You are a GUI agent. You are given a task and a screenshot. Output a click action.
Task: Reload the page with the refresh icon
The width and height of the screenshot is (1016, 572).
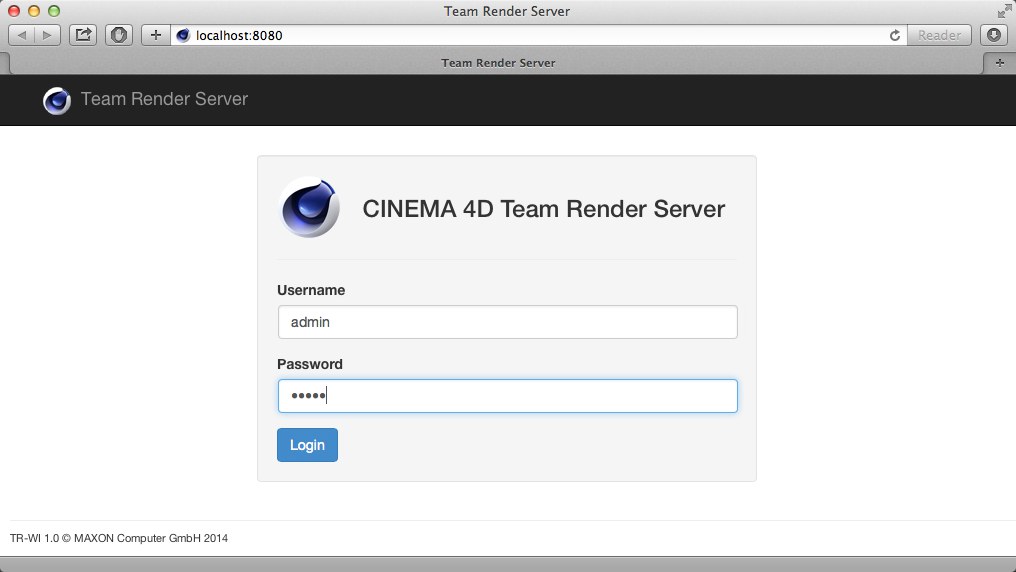click(x=895, y=35)
